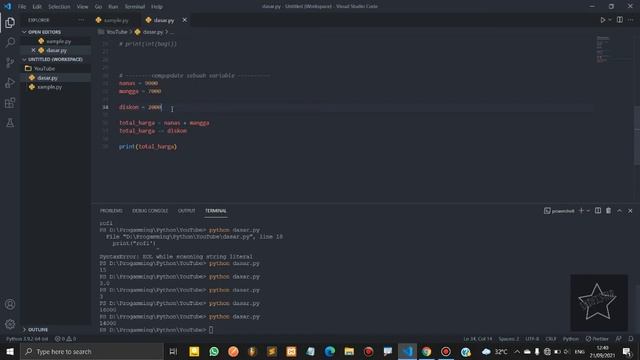Image resolution: width=640 pixels, height=360 pixels.
Task: Open the Testing flask view
Action: pyautogui.click(x=10, y=122)
